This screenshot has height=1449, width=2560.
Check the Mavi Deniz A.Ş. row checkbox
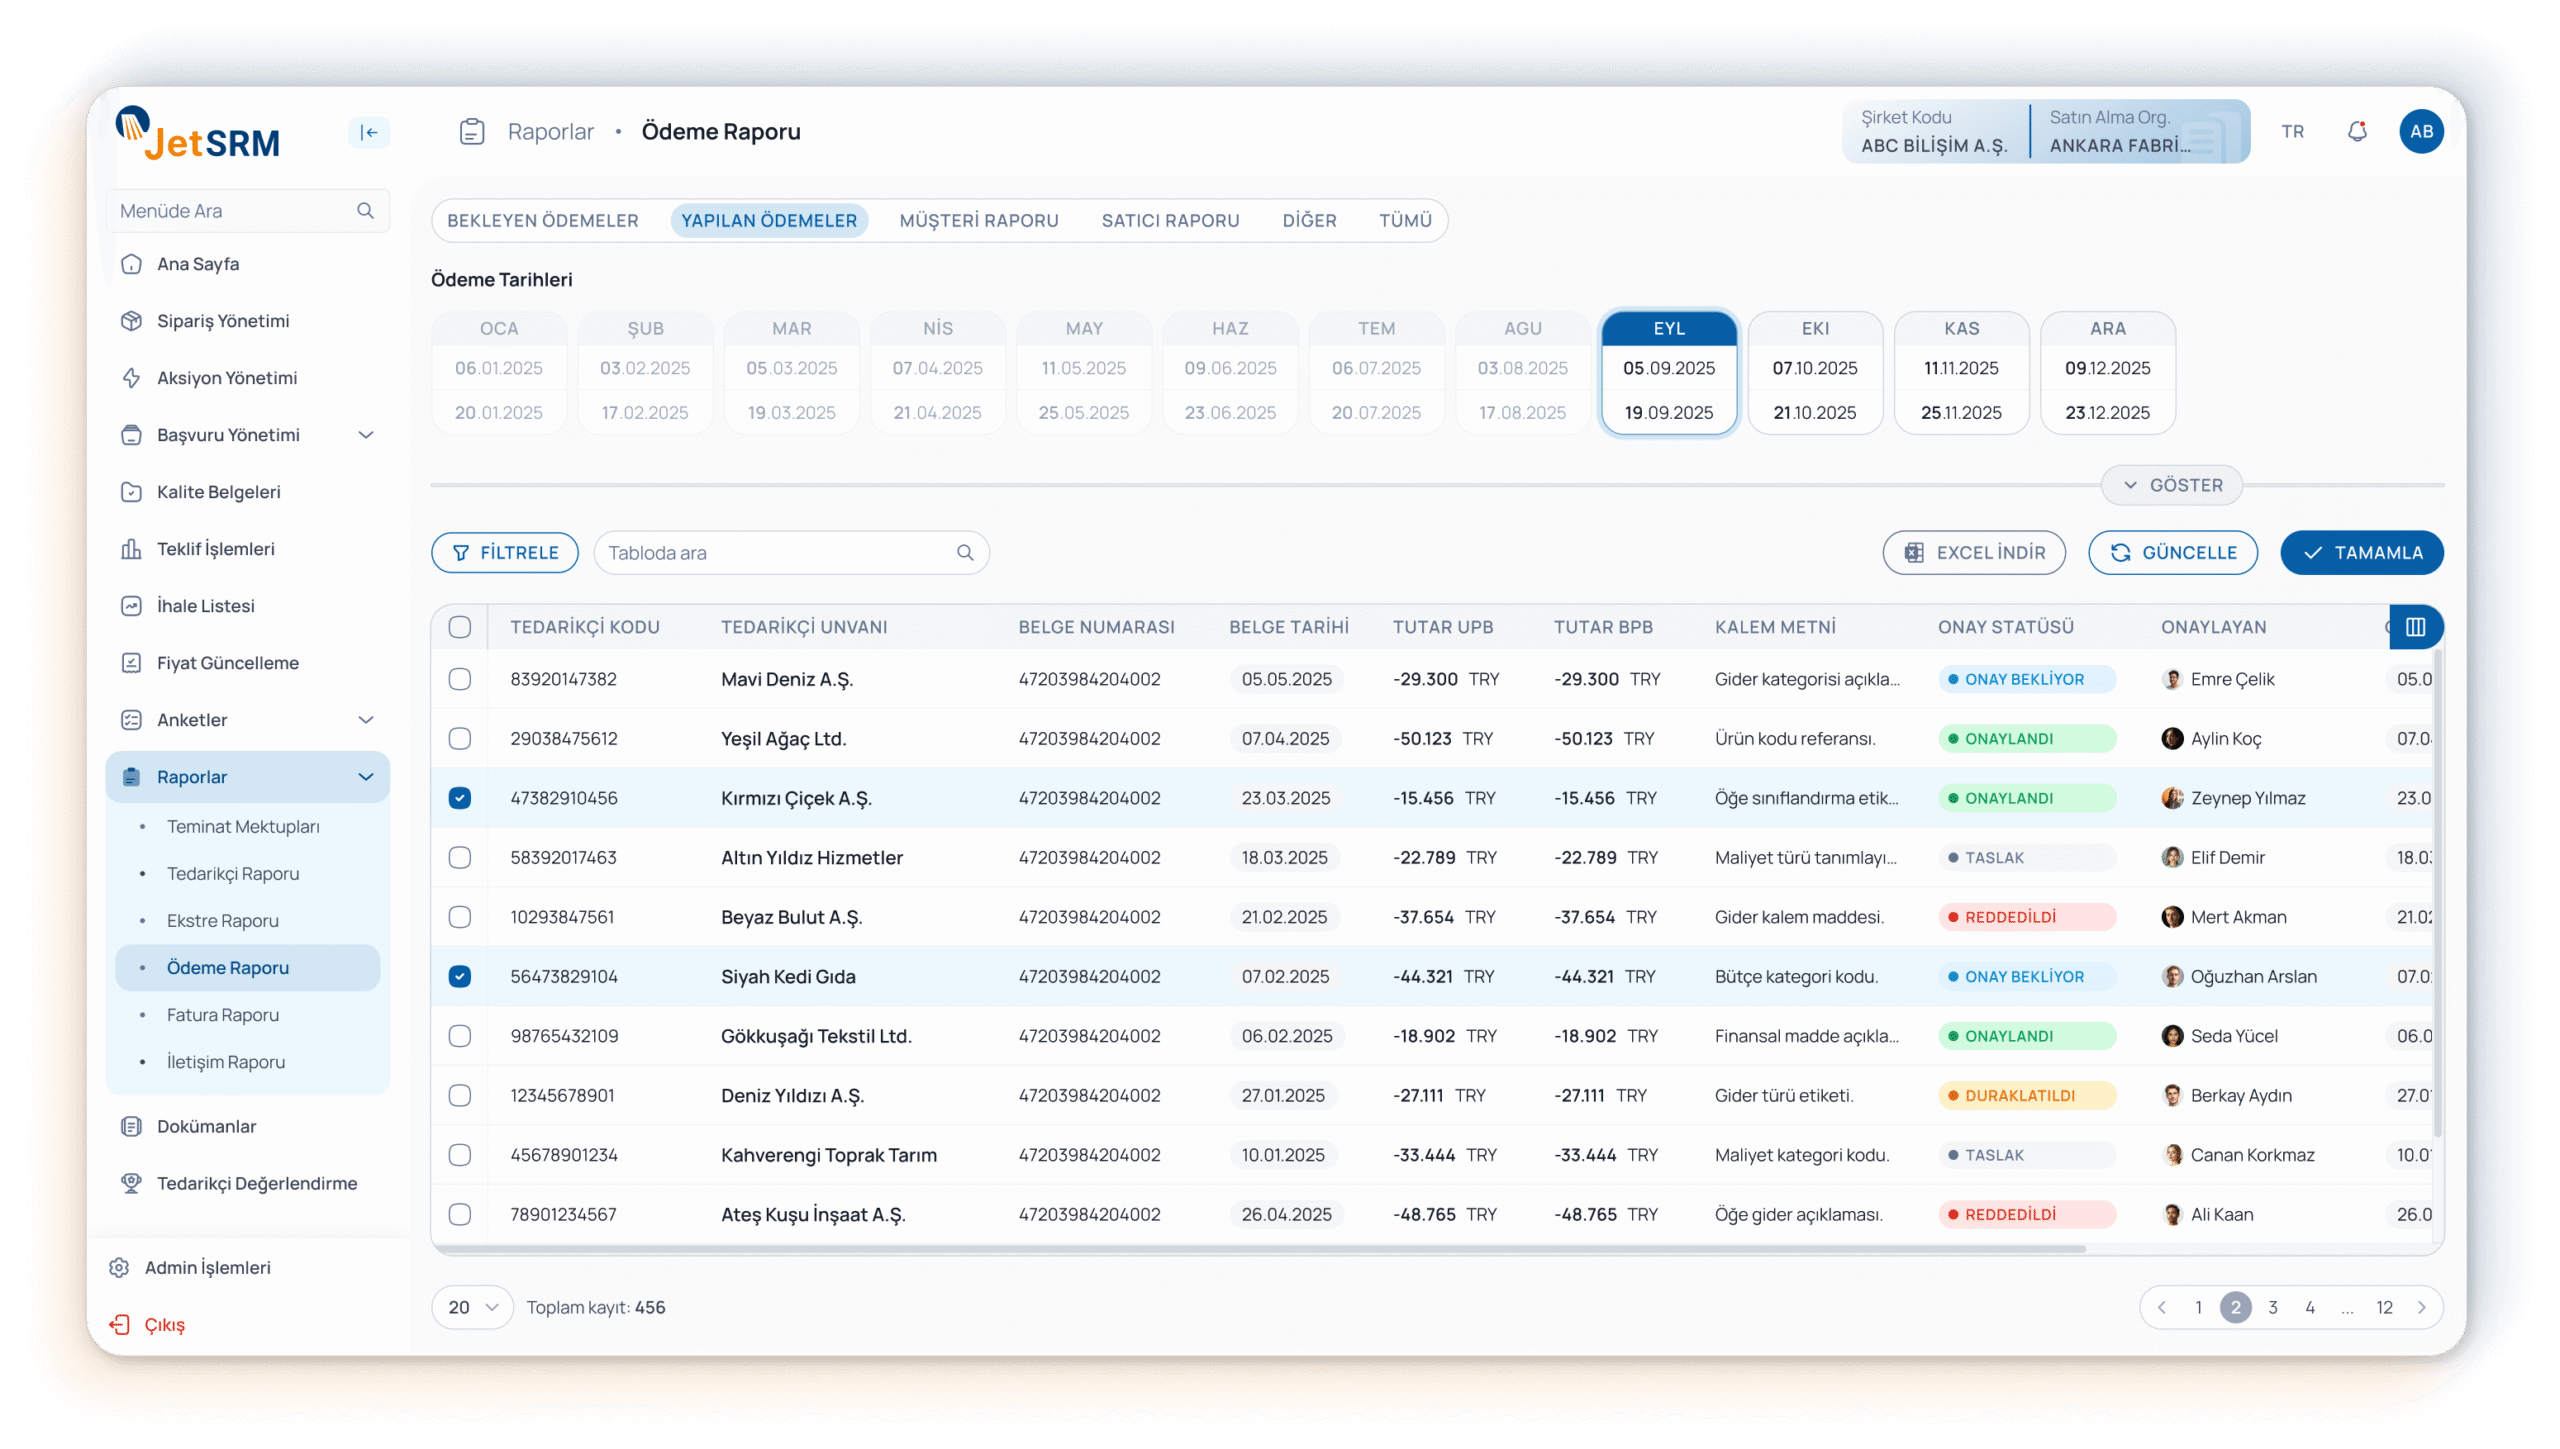click(x=460, y=680)
